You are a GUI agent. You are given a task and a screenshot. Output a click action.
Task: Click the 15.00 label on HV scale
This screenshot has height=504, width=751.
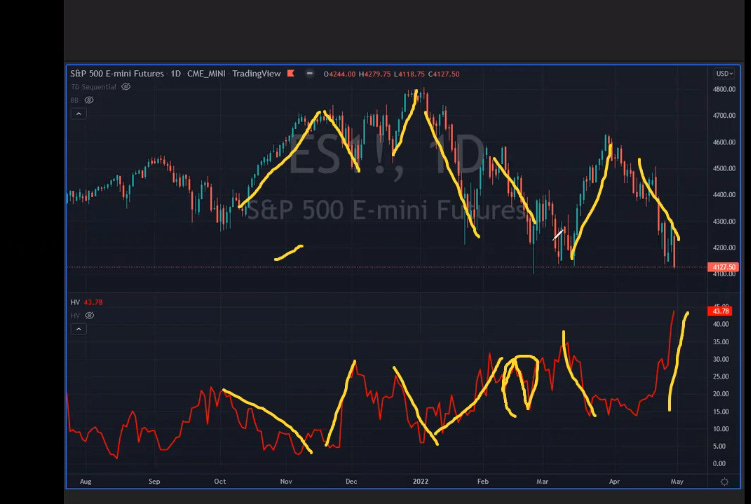(x=721, y=412)
